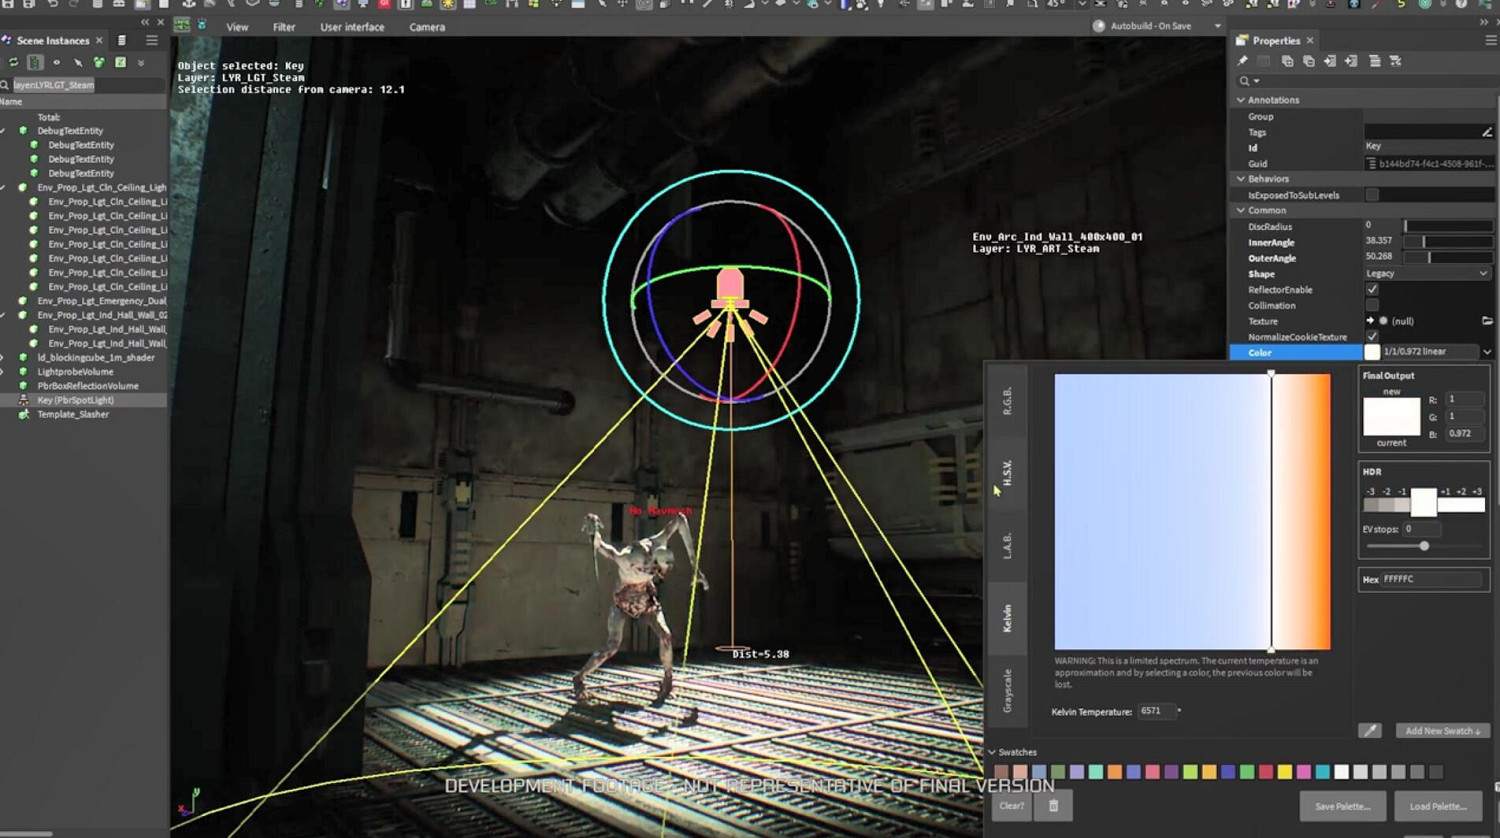Collapse the Annotations section
Viewport: 1500px width, 838px height.
(1241, 100)
